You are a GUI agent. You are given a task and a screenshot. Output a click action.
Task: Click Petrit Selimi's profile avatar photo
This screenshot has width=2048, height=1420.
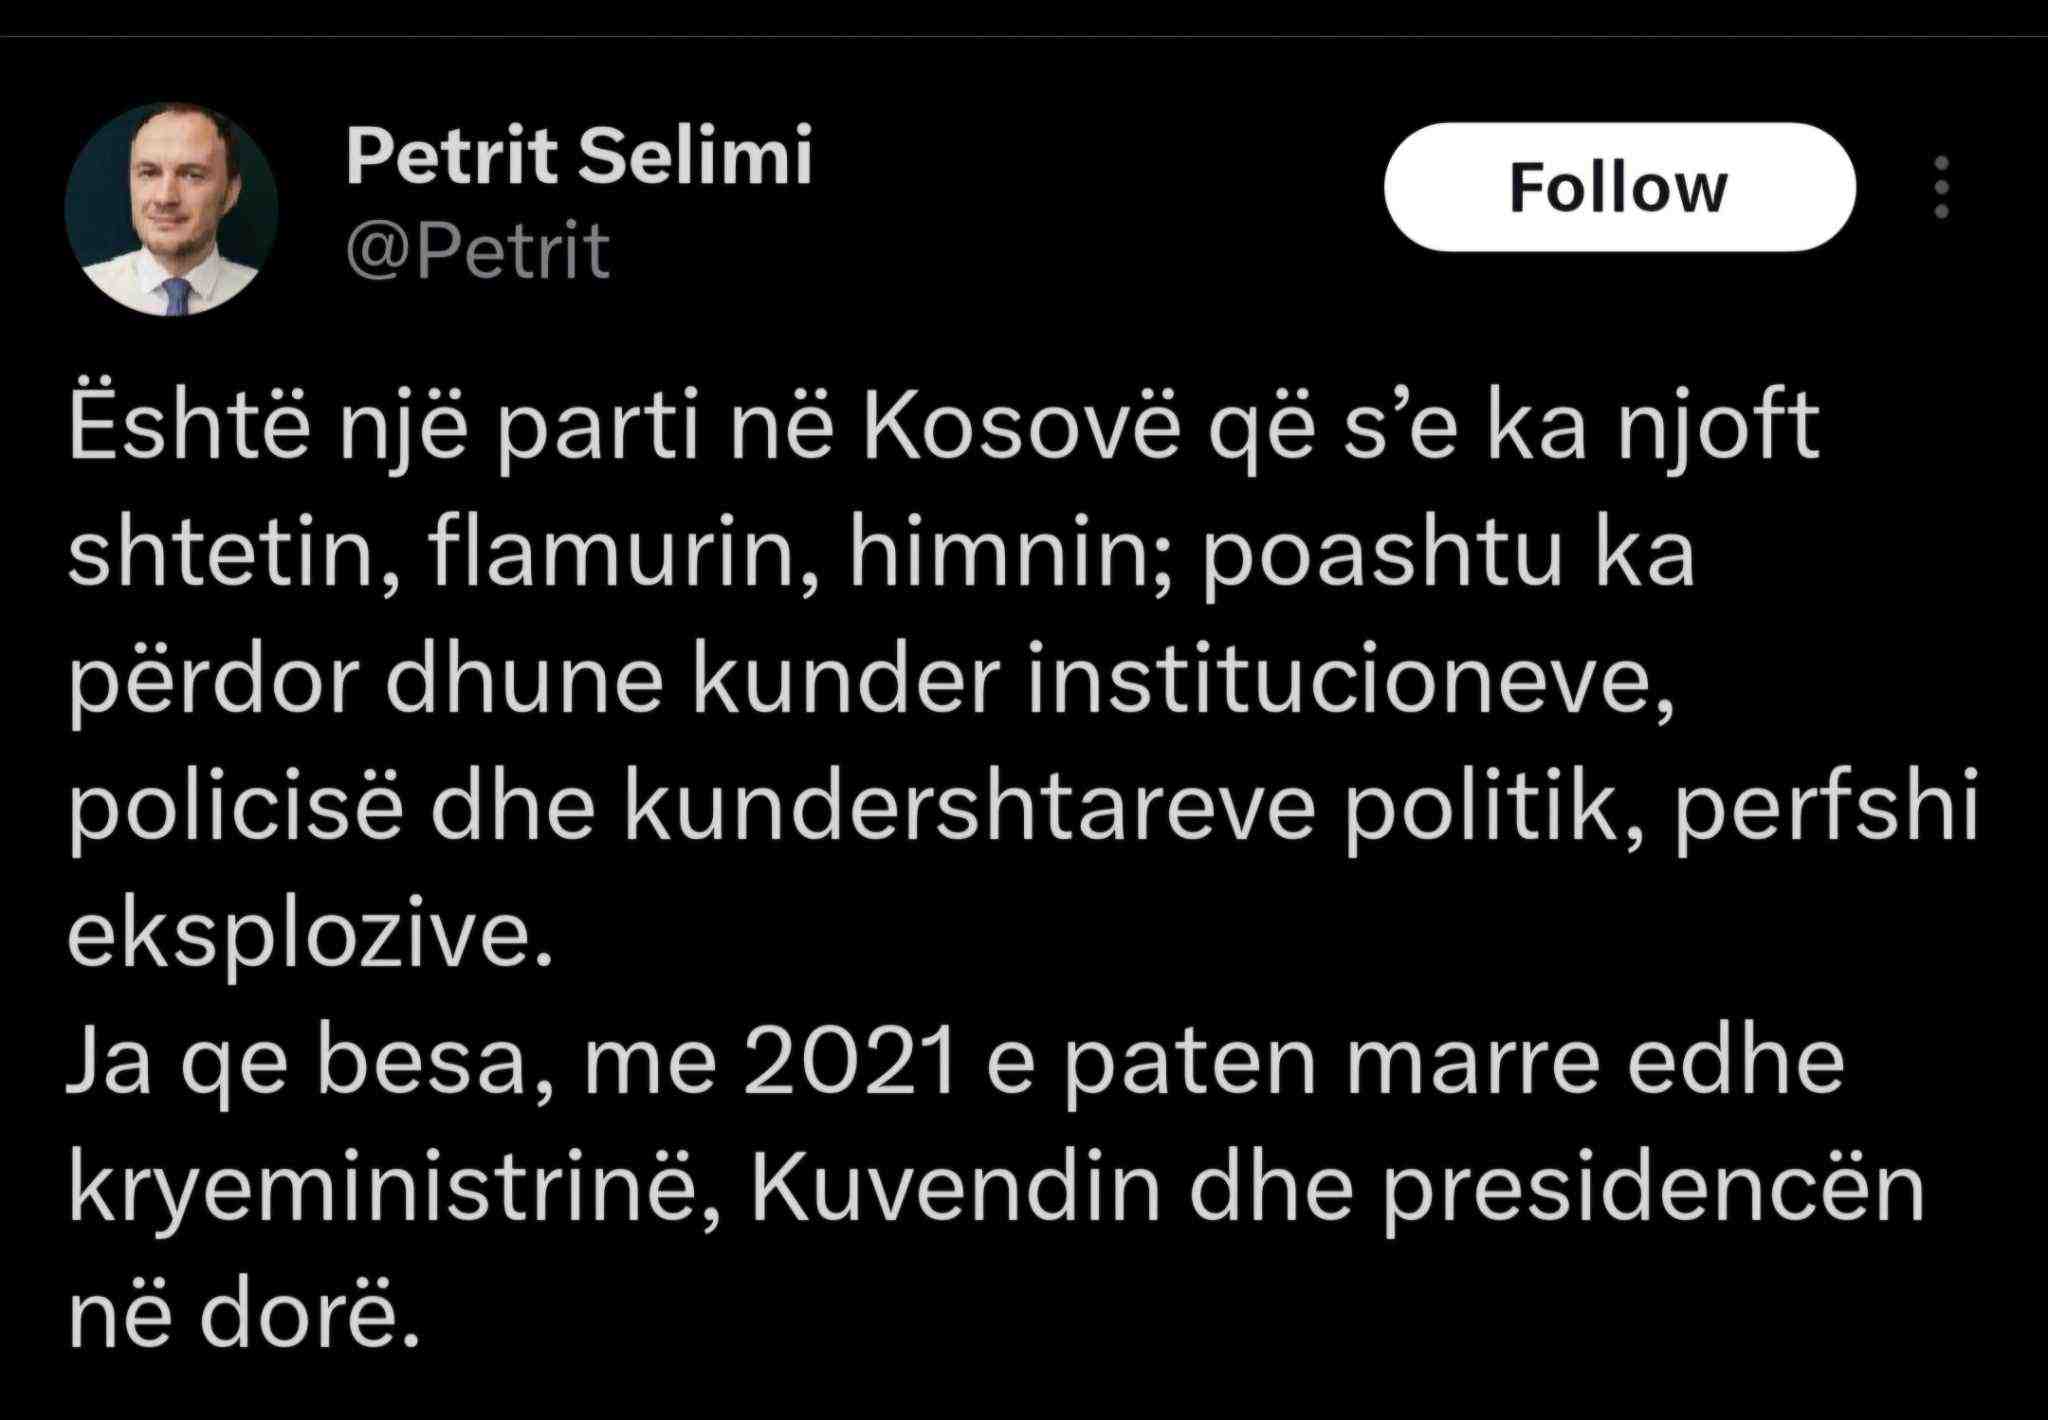[x=171, y=209]
